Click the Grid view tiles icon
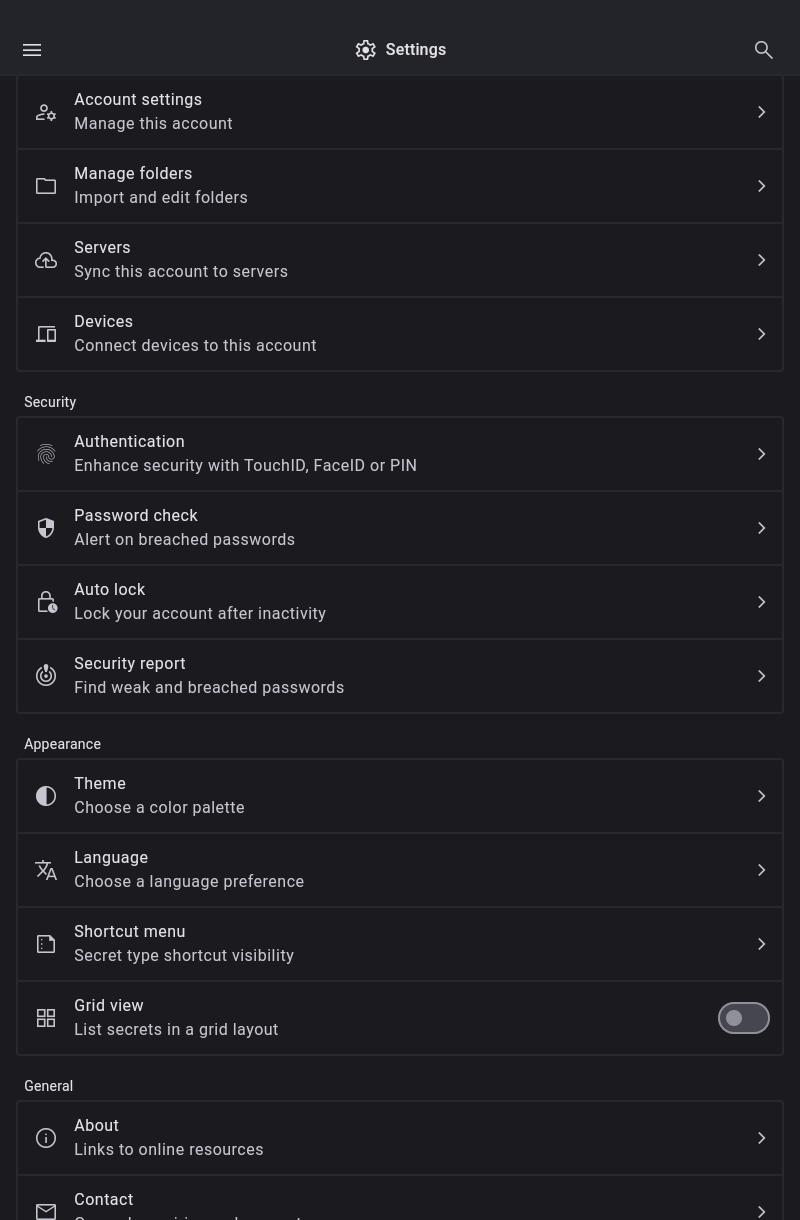Image resolution: width=800 pixels, height=1220 pixels. coord(46,1018)
